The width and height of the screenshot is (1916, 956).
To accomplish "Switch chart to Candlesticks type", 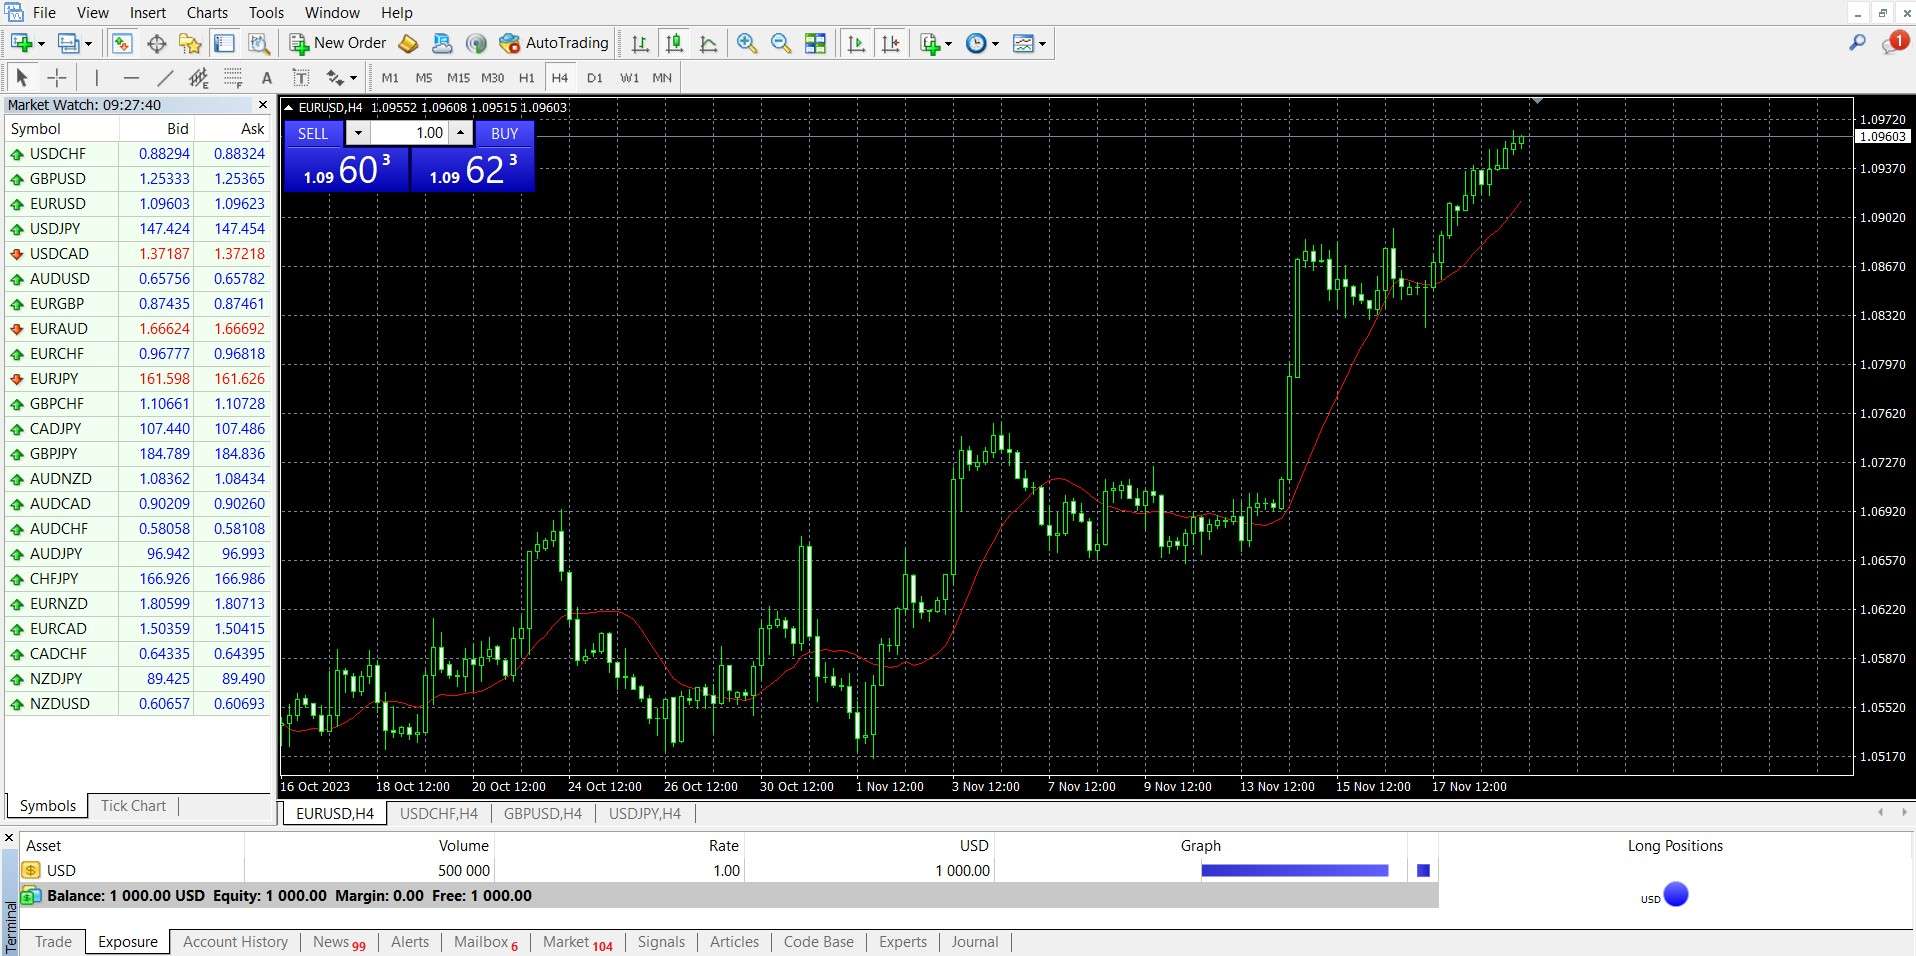I will pos(675,43).
